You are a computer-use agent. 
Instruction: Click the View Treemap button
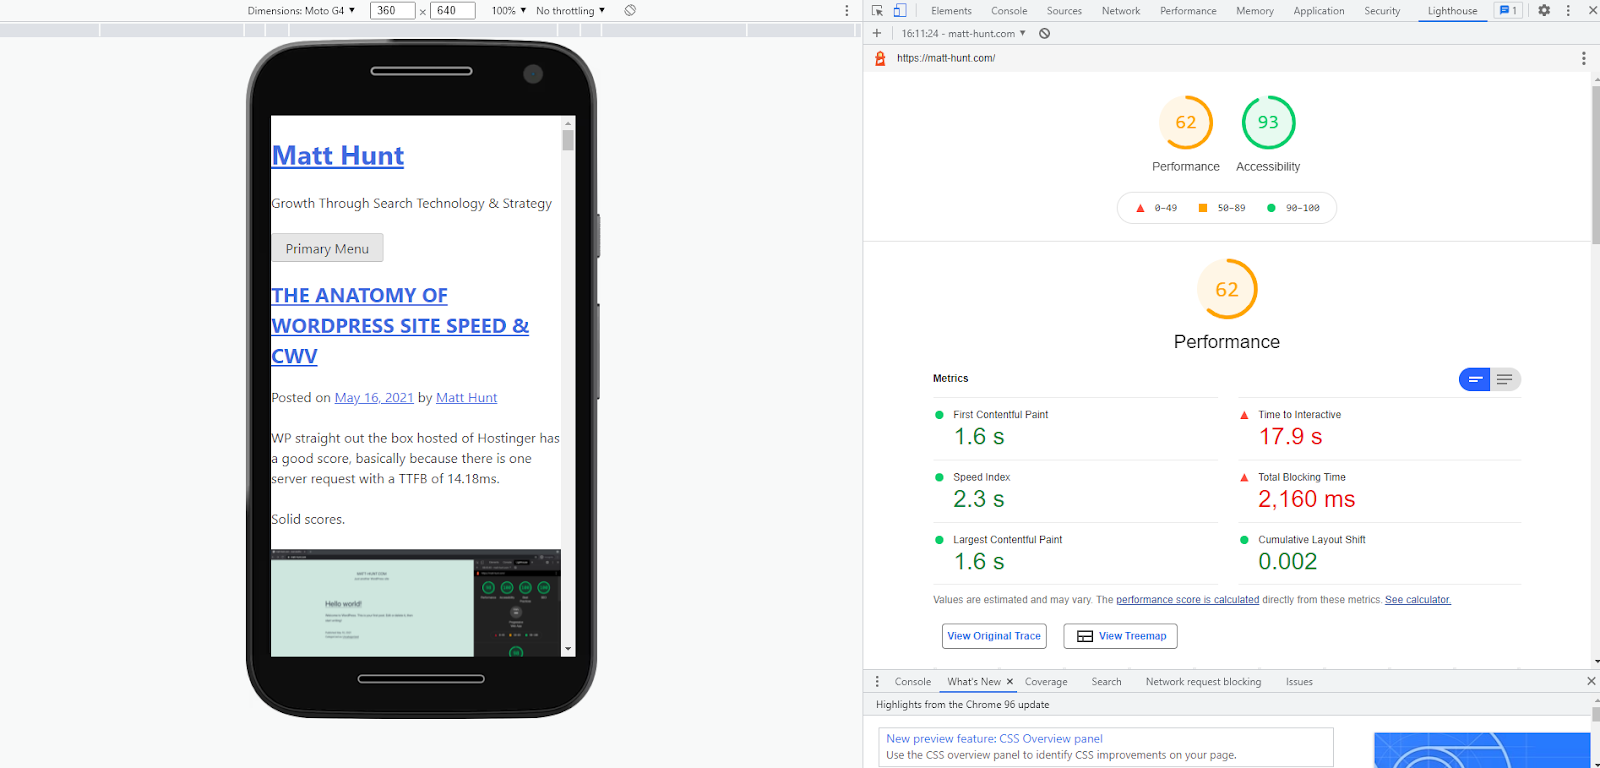click(x=1120, y=636)
